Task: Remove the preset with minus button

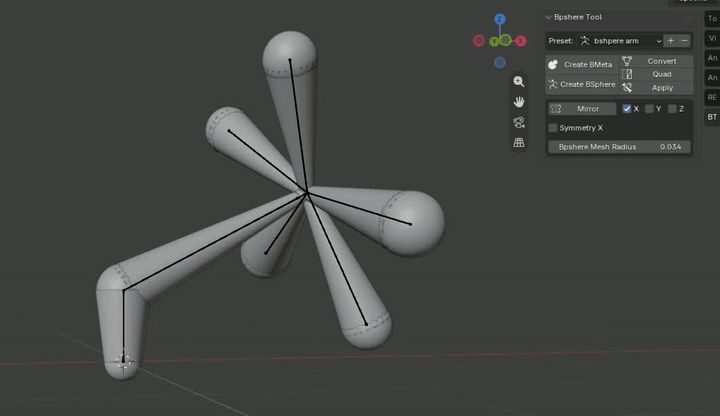Action: tap(684, 41)
